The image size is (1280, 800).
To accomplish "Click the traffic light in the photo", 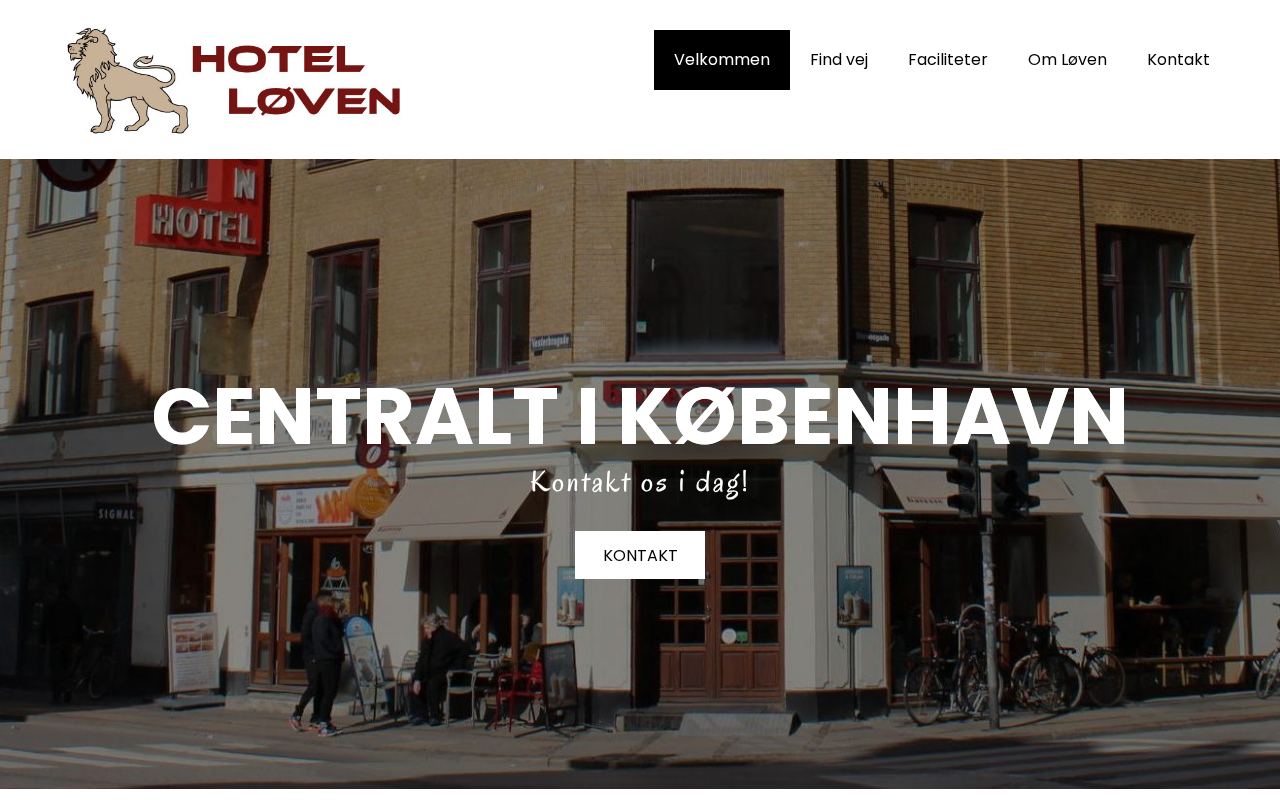I will (x=1017, y=478).
